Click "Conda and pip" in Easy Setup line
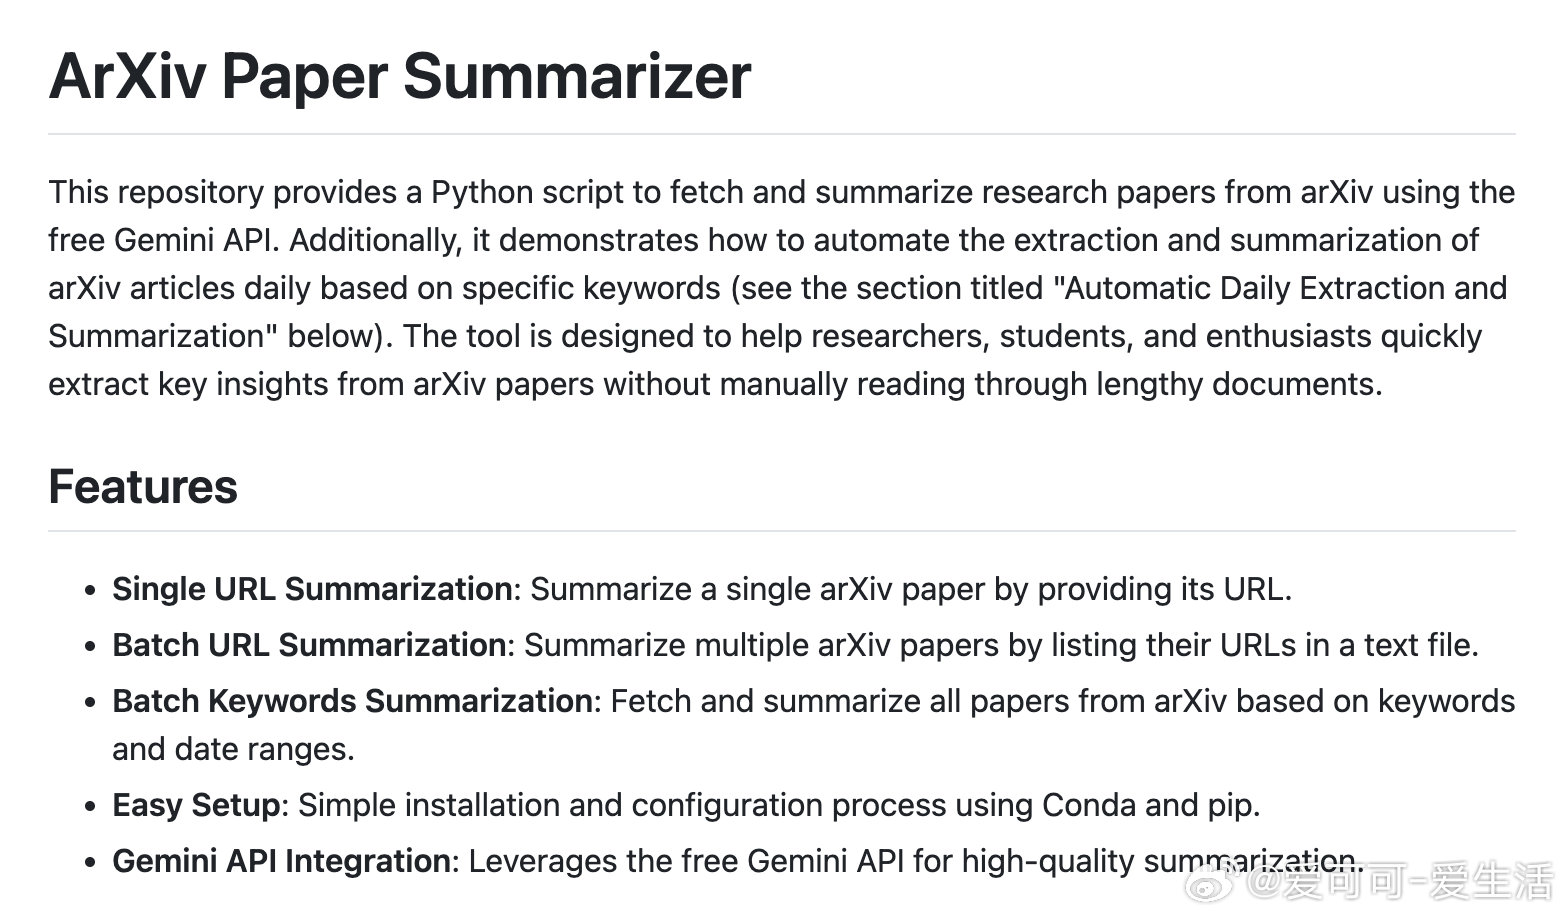Viewport: 1568px width, 918px height. [1148, 805]
